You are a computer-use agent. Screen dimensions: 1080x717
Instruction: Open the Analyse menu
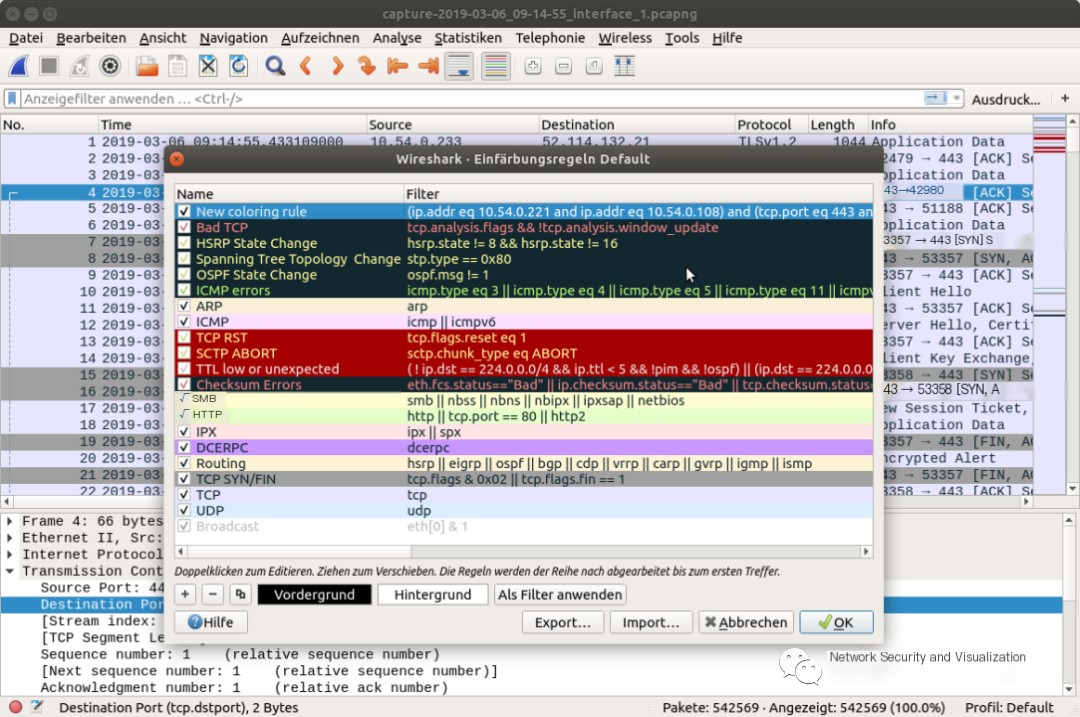point(397,38)
